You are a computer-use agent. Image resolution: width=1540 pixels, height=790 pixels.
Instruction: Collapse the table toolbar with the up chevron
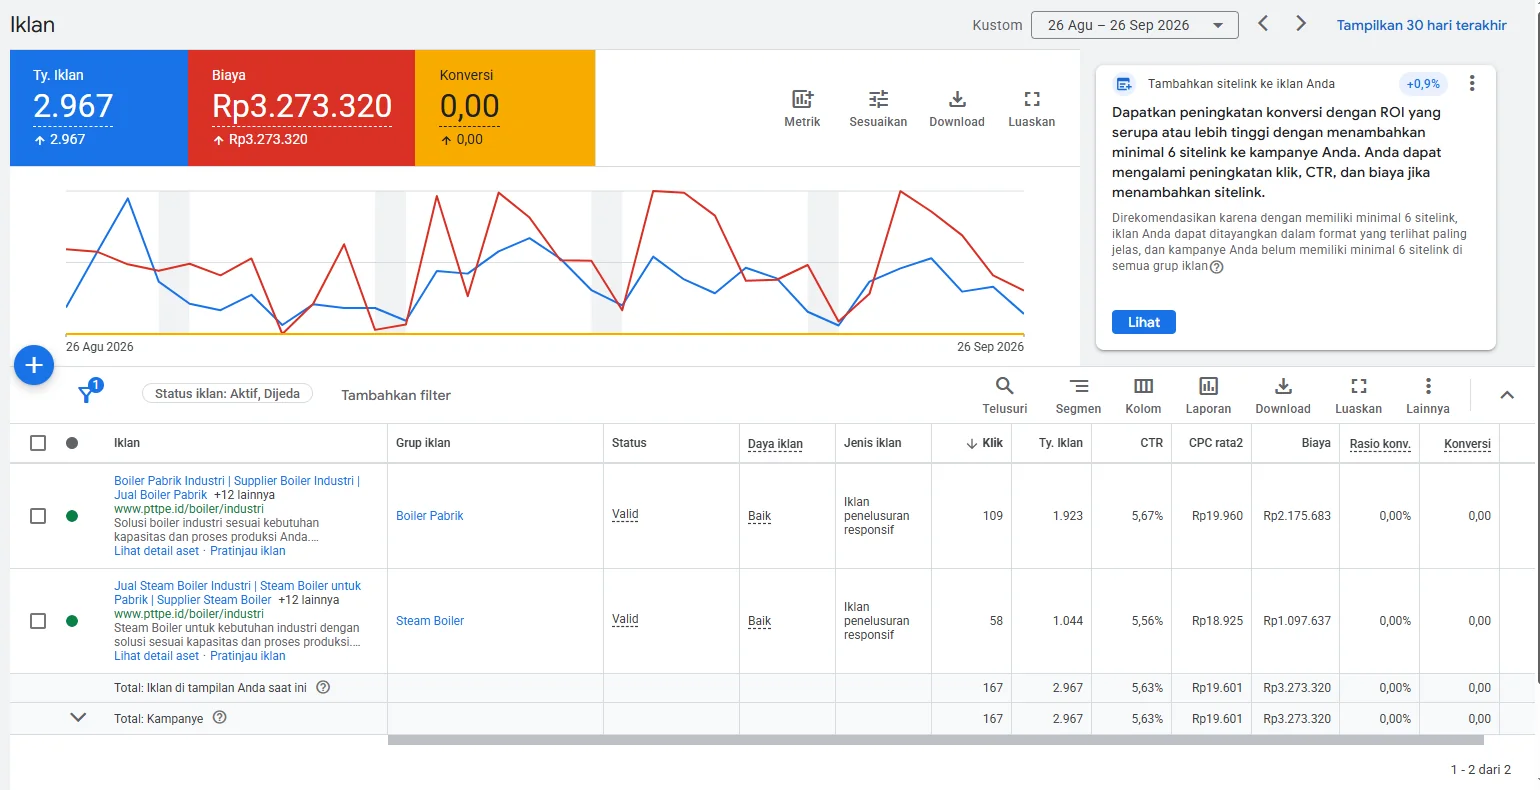point(1507,395)
